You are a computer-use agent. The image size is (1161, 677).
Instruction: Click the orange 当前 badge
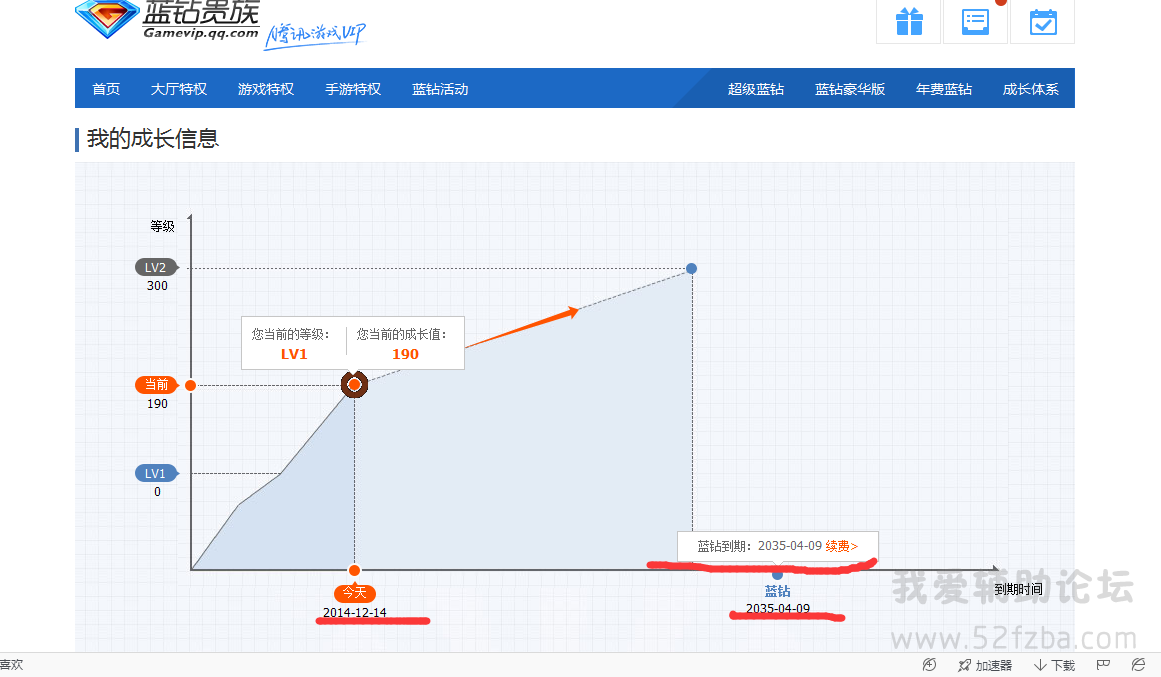[157, 385]
